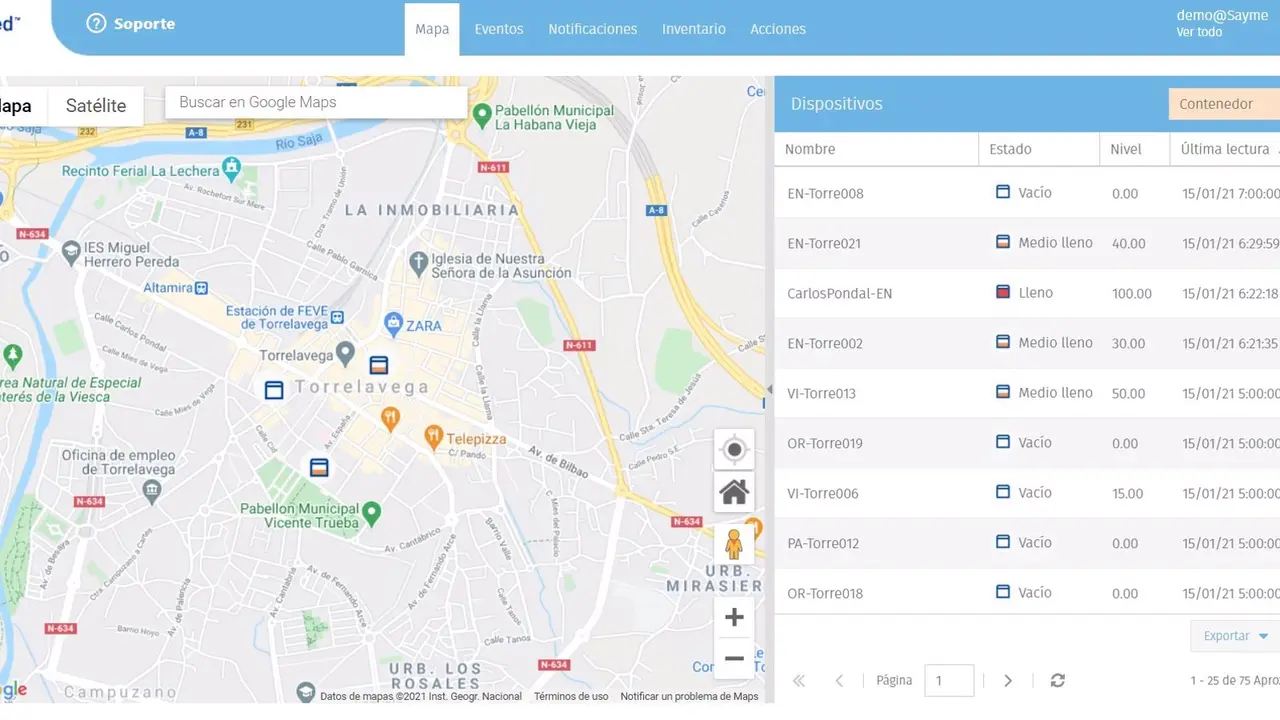Expand the Exportar options dropdown
The image size is (1280, 720).
tap(1234, 635)
